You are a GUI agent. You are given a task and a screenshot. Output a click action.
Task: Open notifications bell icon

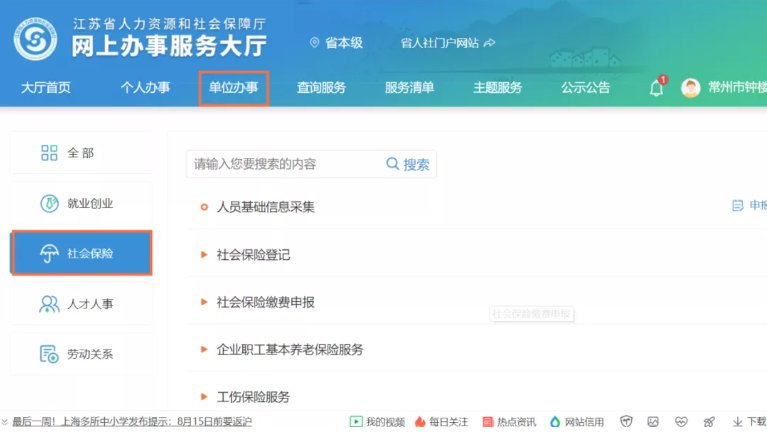click(656, 88)
